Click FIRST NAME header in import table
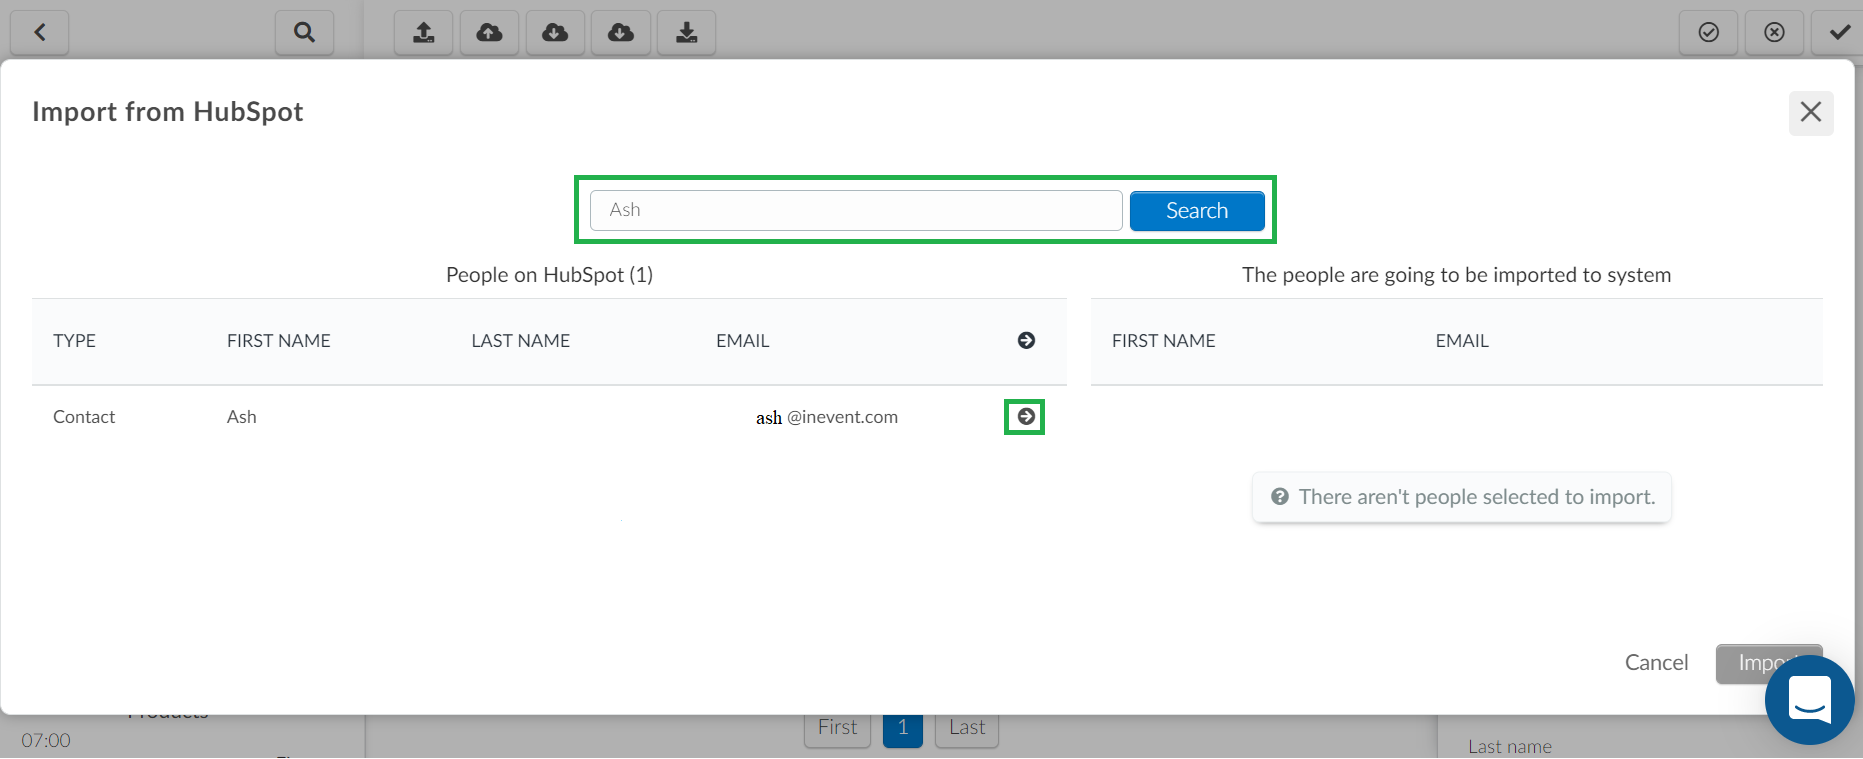 (x=1164, y=341)
